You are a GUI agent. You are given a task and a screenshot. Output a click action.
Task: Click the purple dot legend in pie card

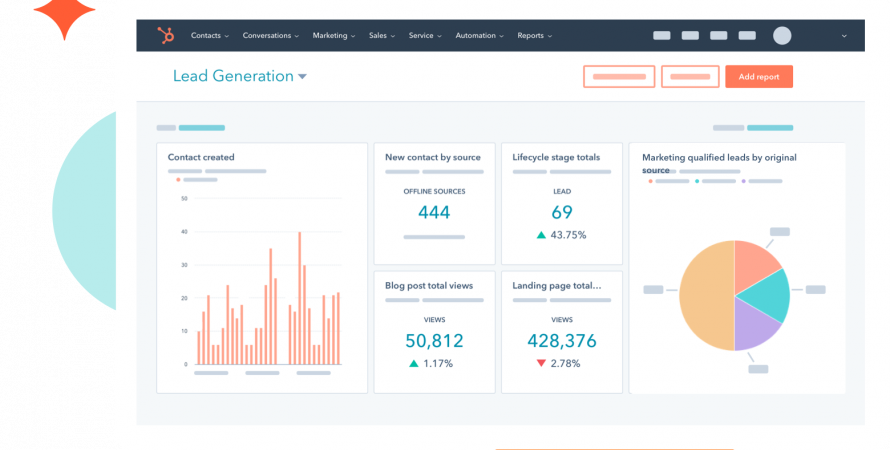point(744,181)
